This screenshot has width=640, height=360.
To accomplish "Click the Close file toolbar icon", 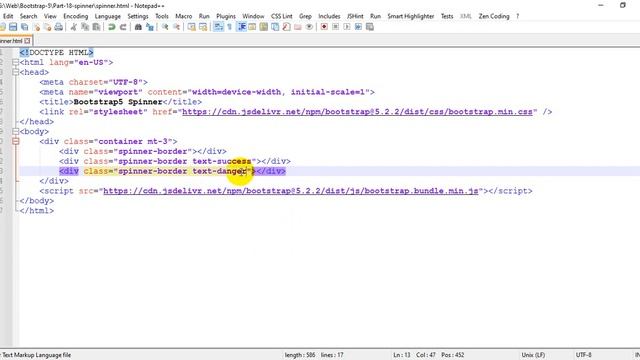I will (x=37, y=27).
